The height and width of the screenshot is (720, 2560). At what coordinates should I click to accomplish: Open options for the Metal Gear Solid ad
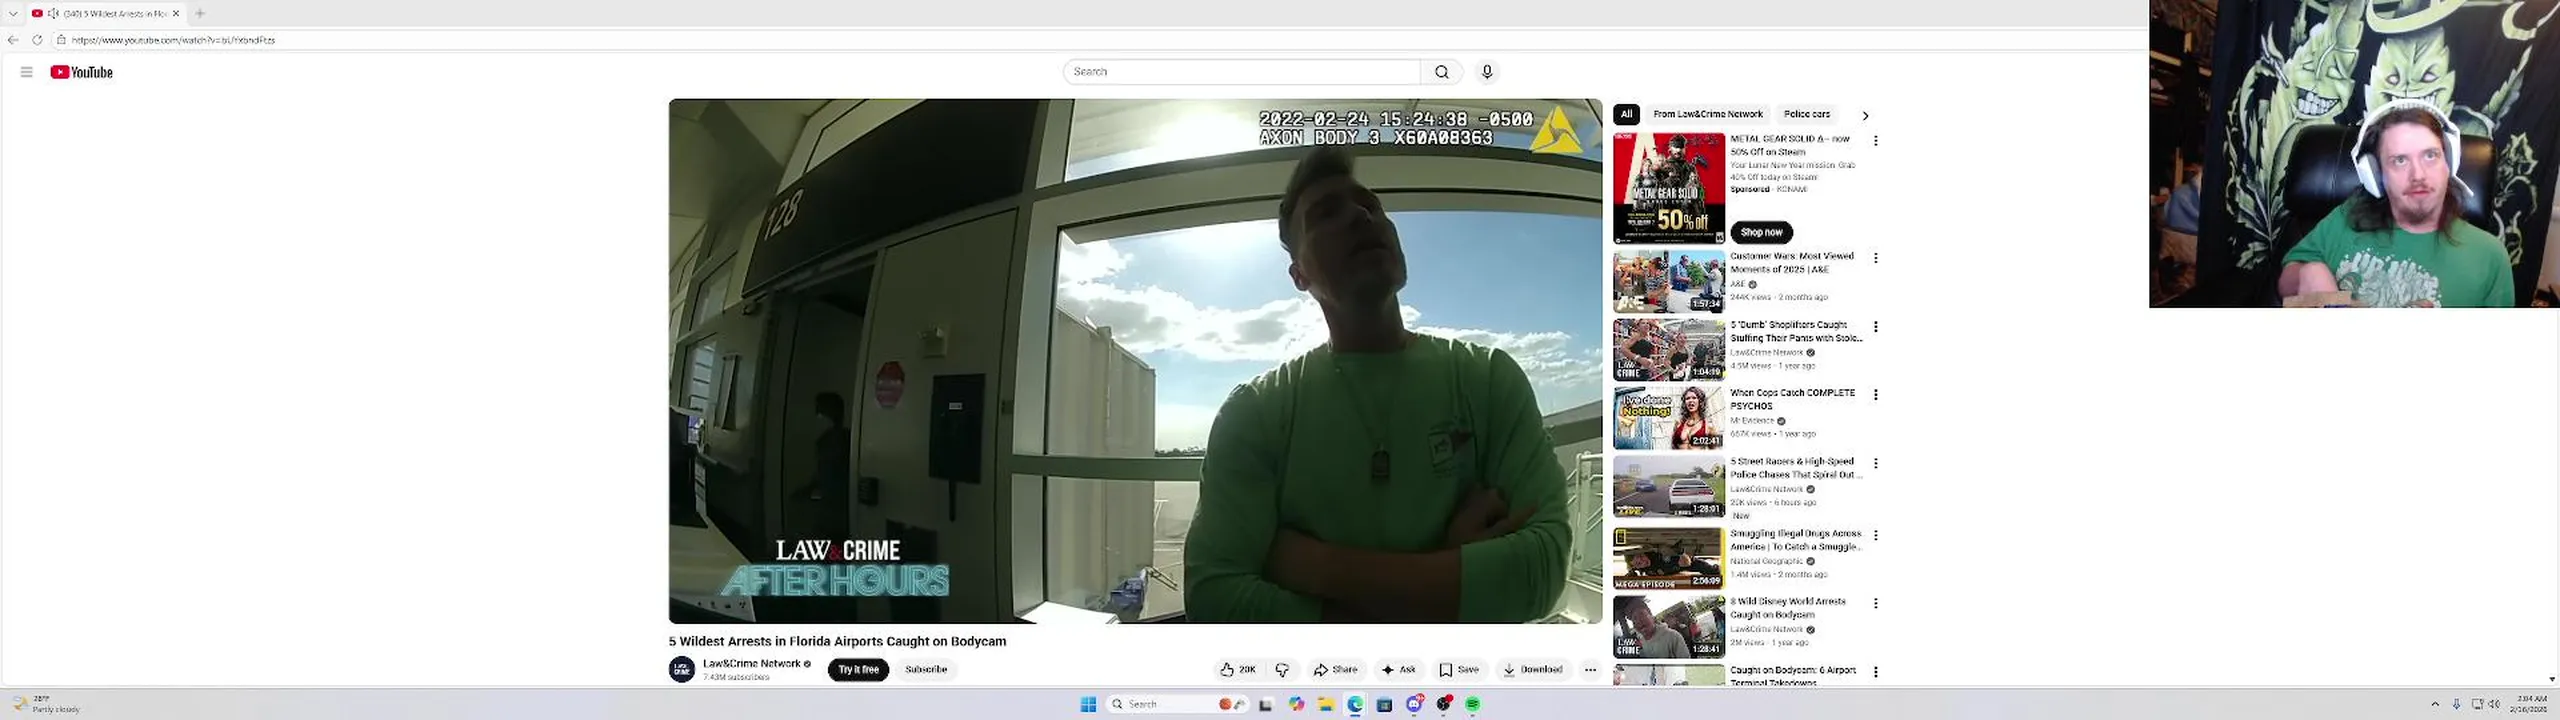point(1875,141)
